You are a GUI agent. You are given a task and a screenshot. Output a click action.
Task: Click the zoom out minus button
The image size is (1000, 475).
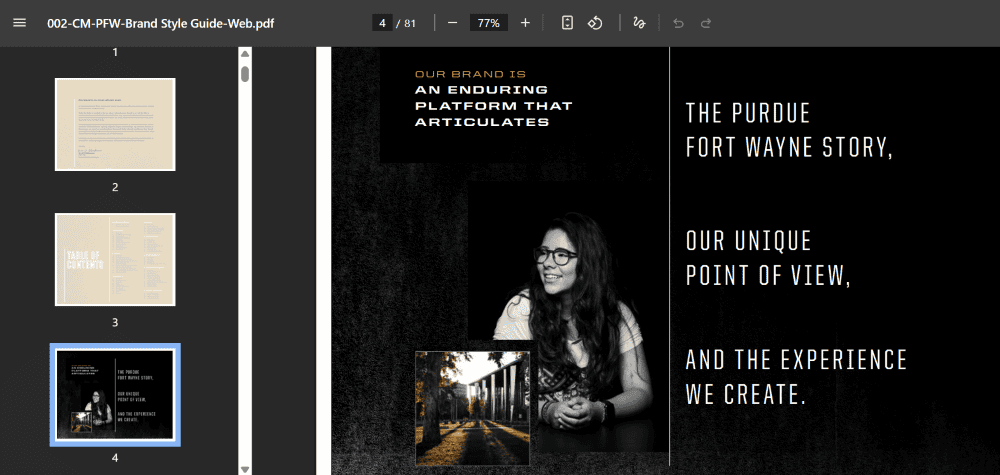click(x=453, y=23)
